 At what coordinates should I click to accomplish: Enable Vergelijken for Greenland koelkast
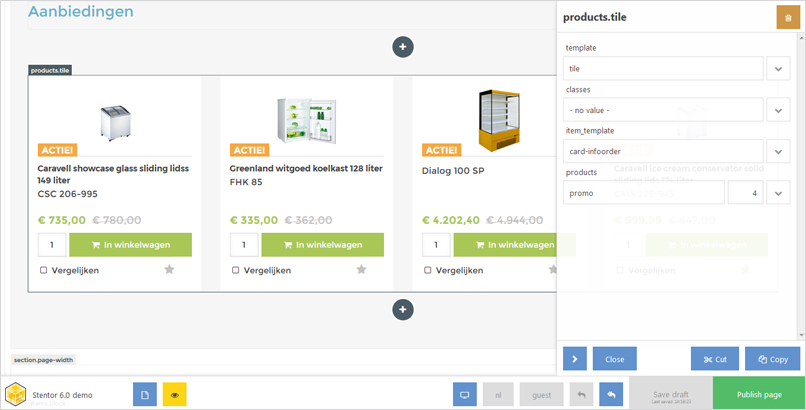(235, 270)
